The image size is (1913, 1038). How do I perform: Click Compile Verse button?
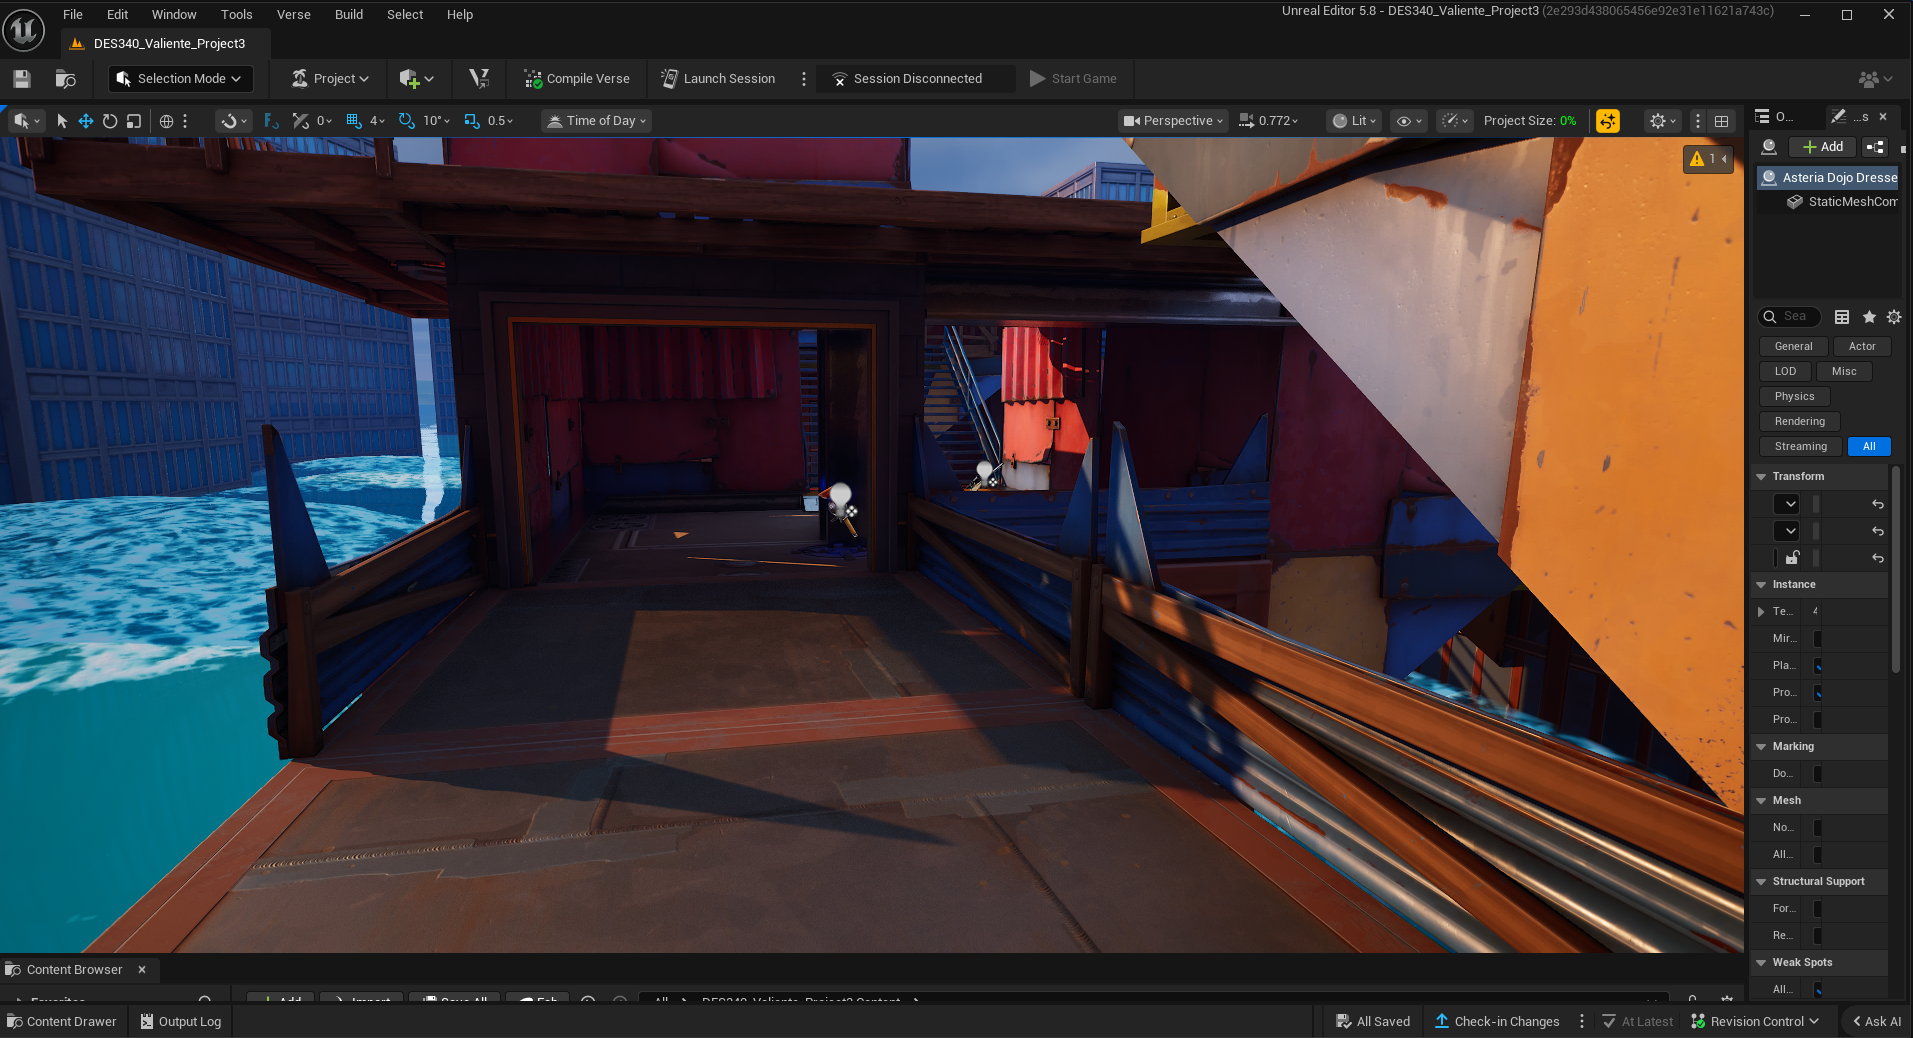tap(577, 79)
